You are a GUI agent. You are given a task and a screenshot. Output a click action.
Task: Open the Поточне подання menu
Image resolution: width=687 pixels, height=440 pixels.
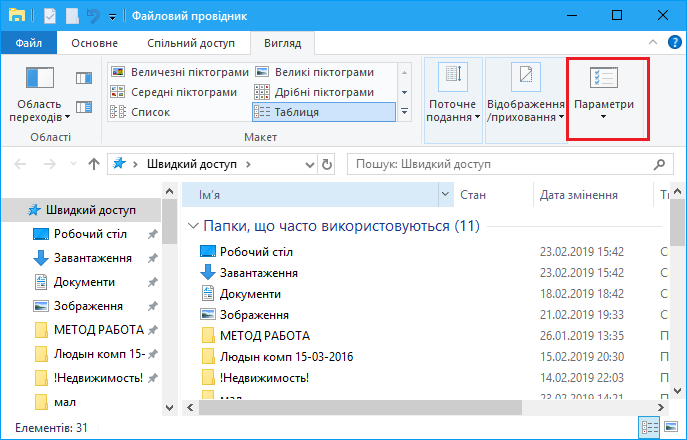click(x=453, y=100)
